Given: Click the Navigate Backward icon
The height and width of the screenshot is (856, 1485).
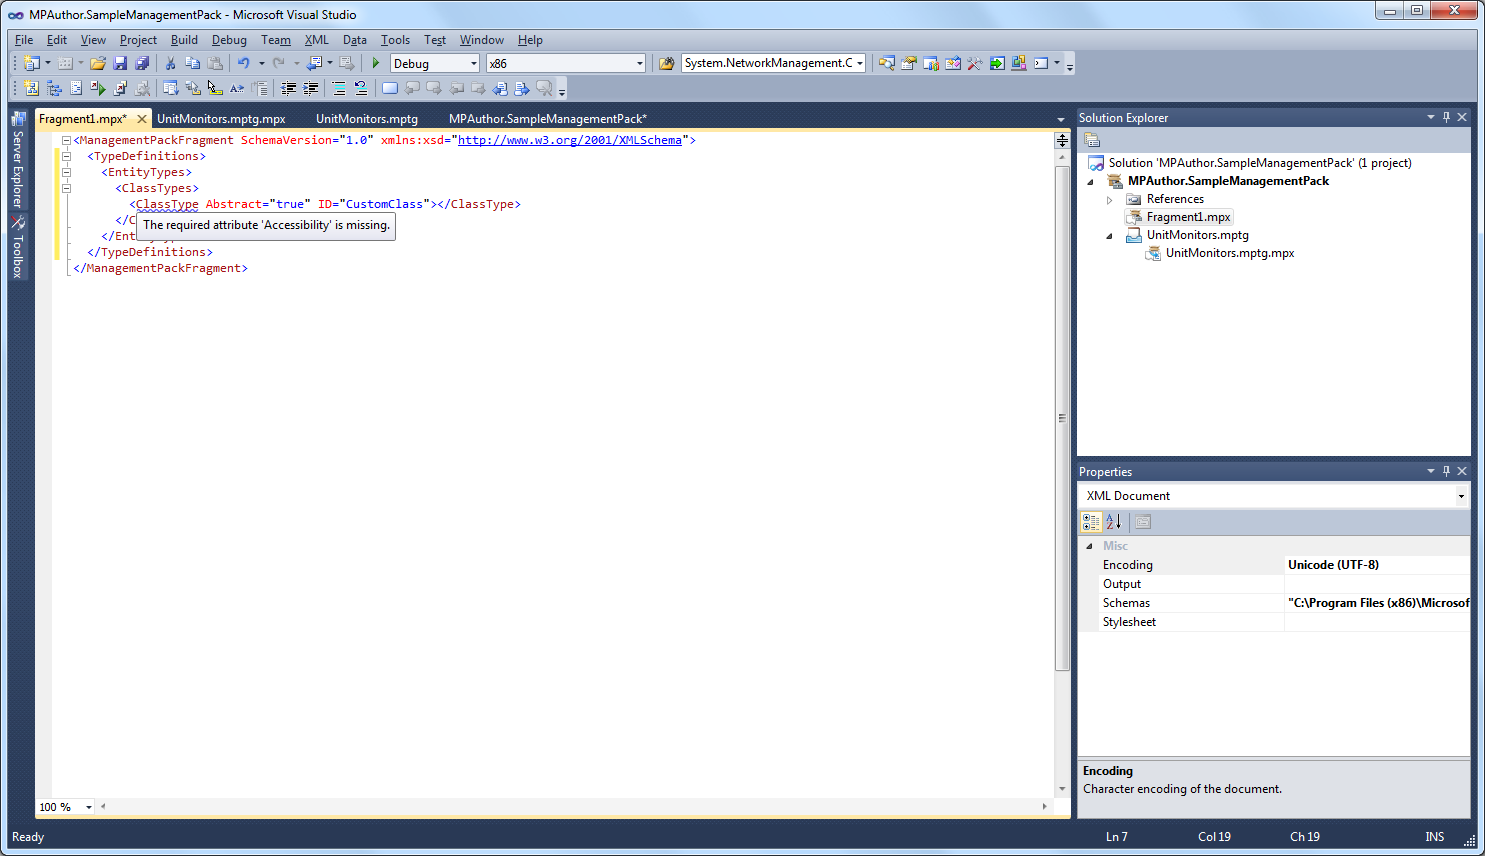Looking at the screenshot, I should tap(314, 63).
